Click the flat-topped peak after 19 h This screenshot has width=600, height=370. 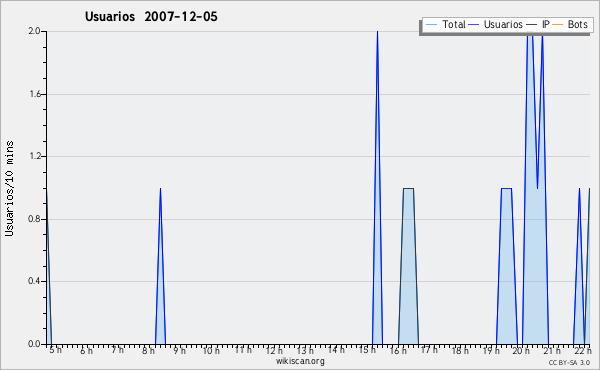point(507,266)
